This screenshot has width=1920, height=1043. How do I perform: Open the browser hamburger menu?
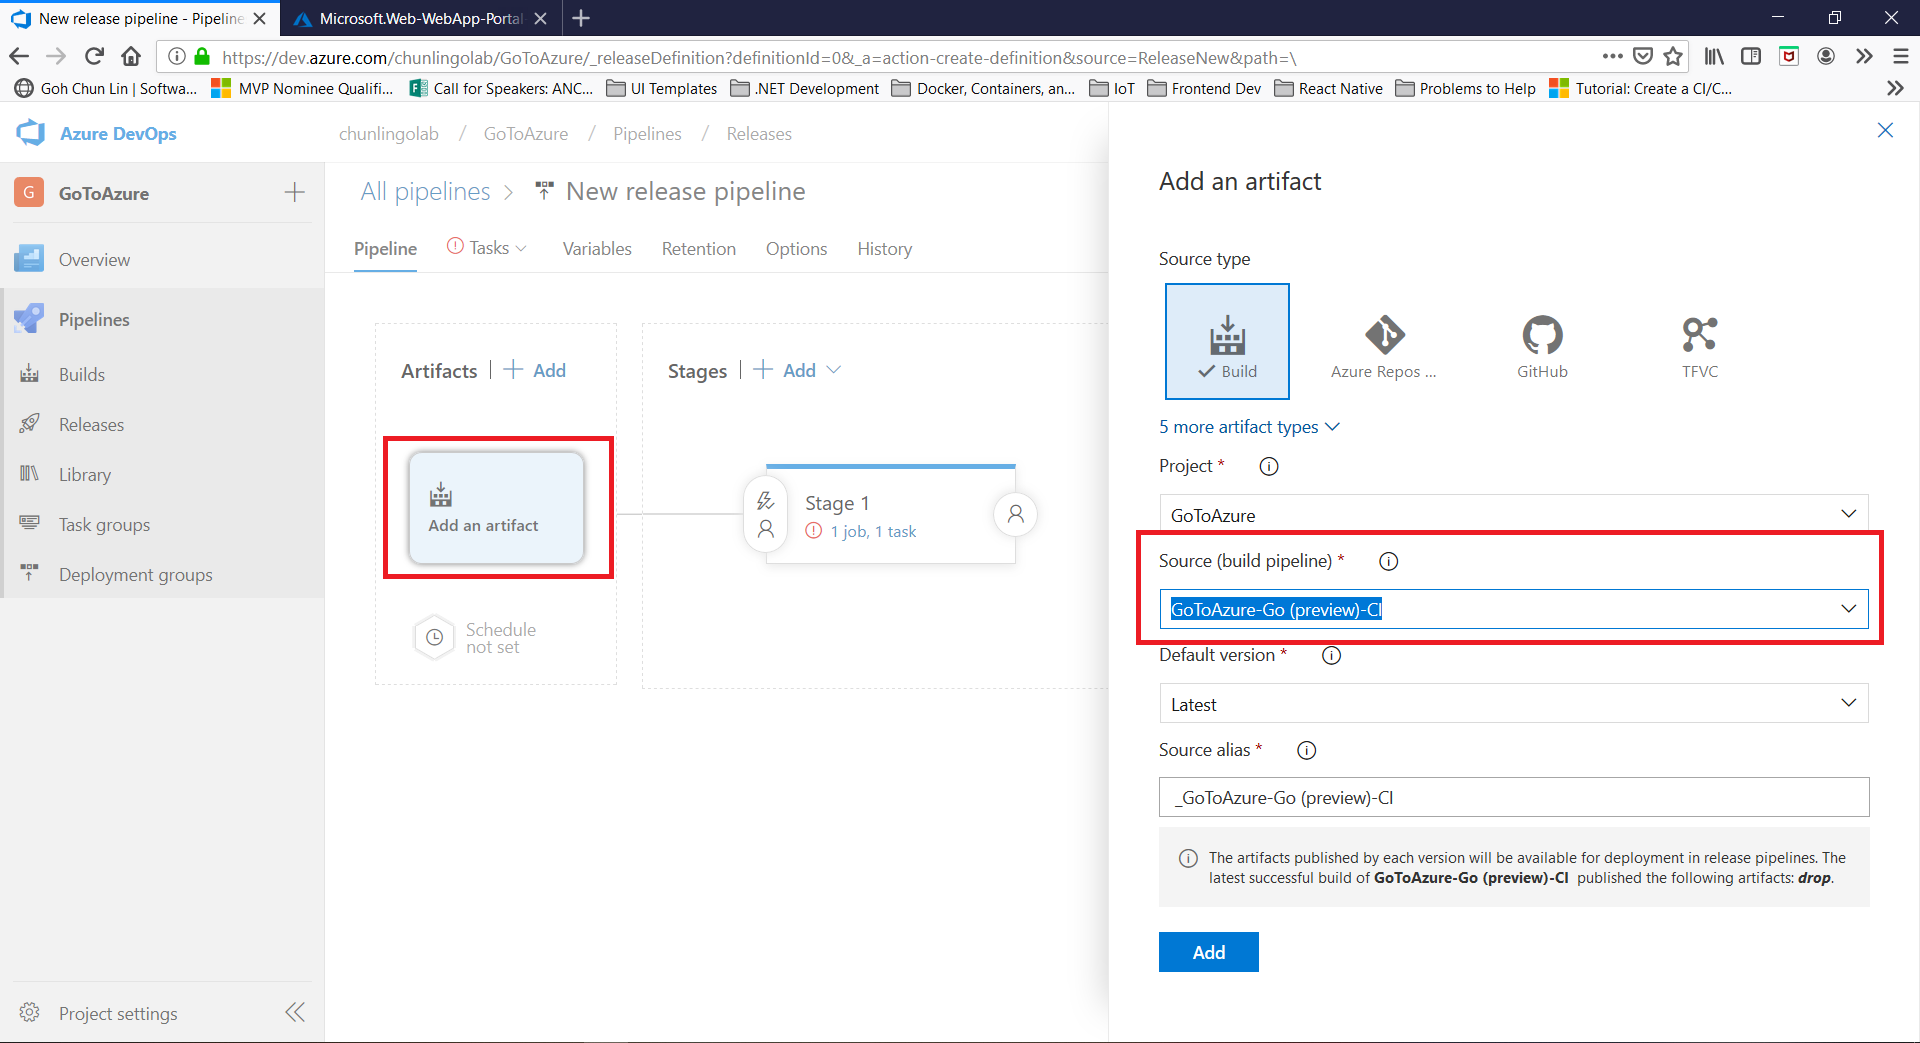[1900, 56]
